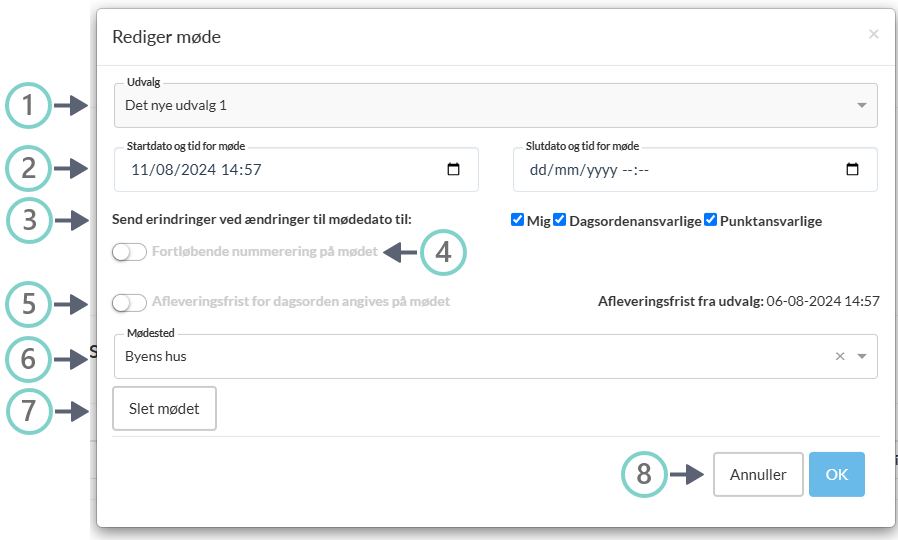898x540 pixels.
Task: Uncheck the Punktansvarlige checkbox
Action: tap(711, 220)
